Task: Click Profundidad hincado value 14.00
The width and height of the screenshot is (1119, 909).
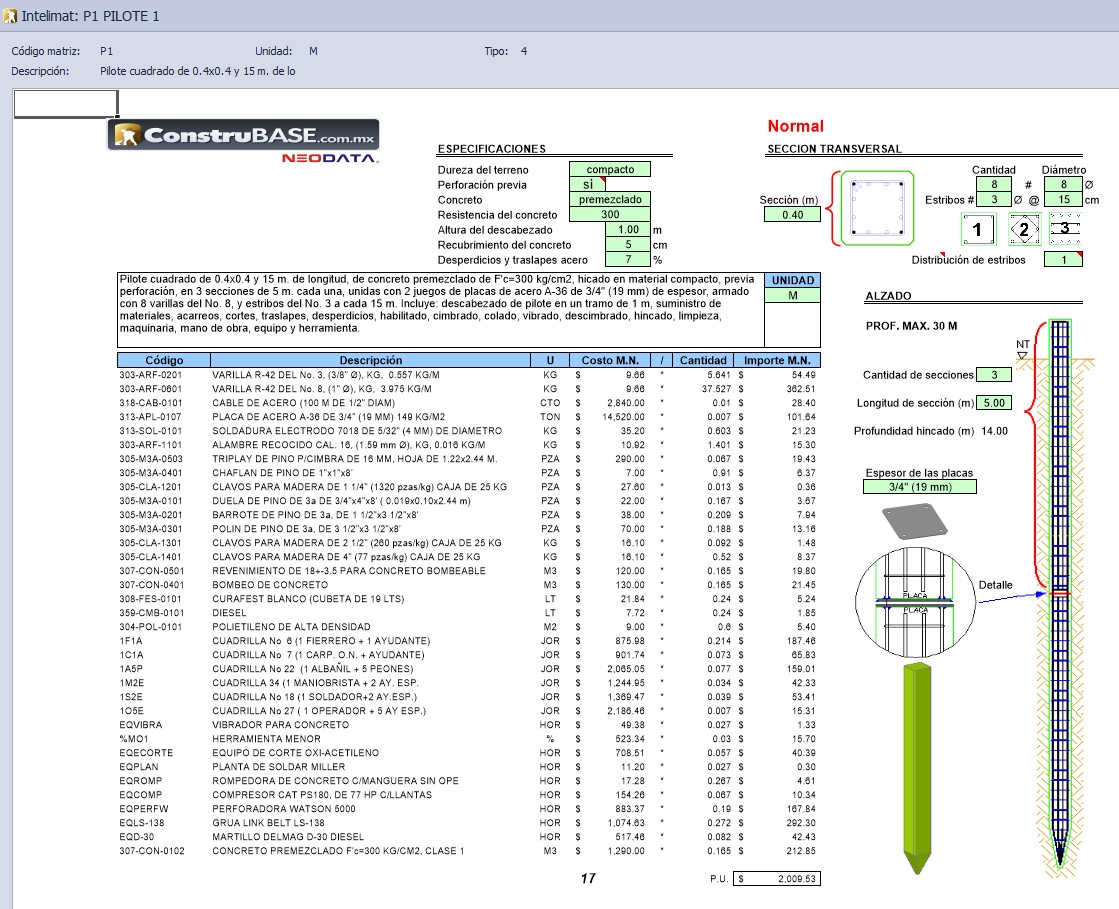Action: click(994, 431)
